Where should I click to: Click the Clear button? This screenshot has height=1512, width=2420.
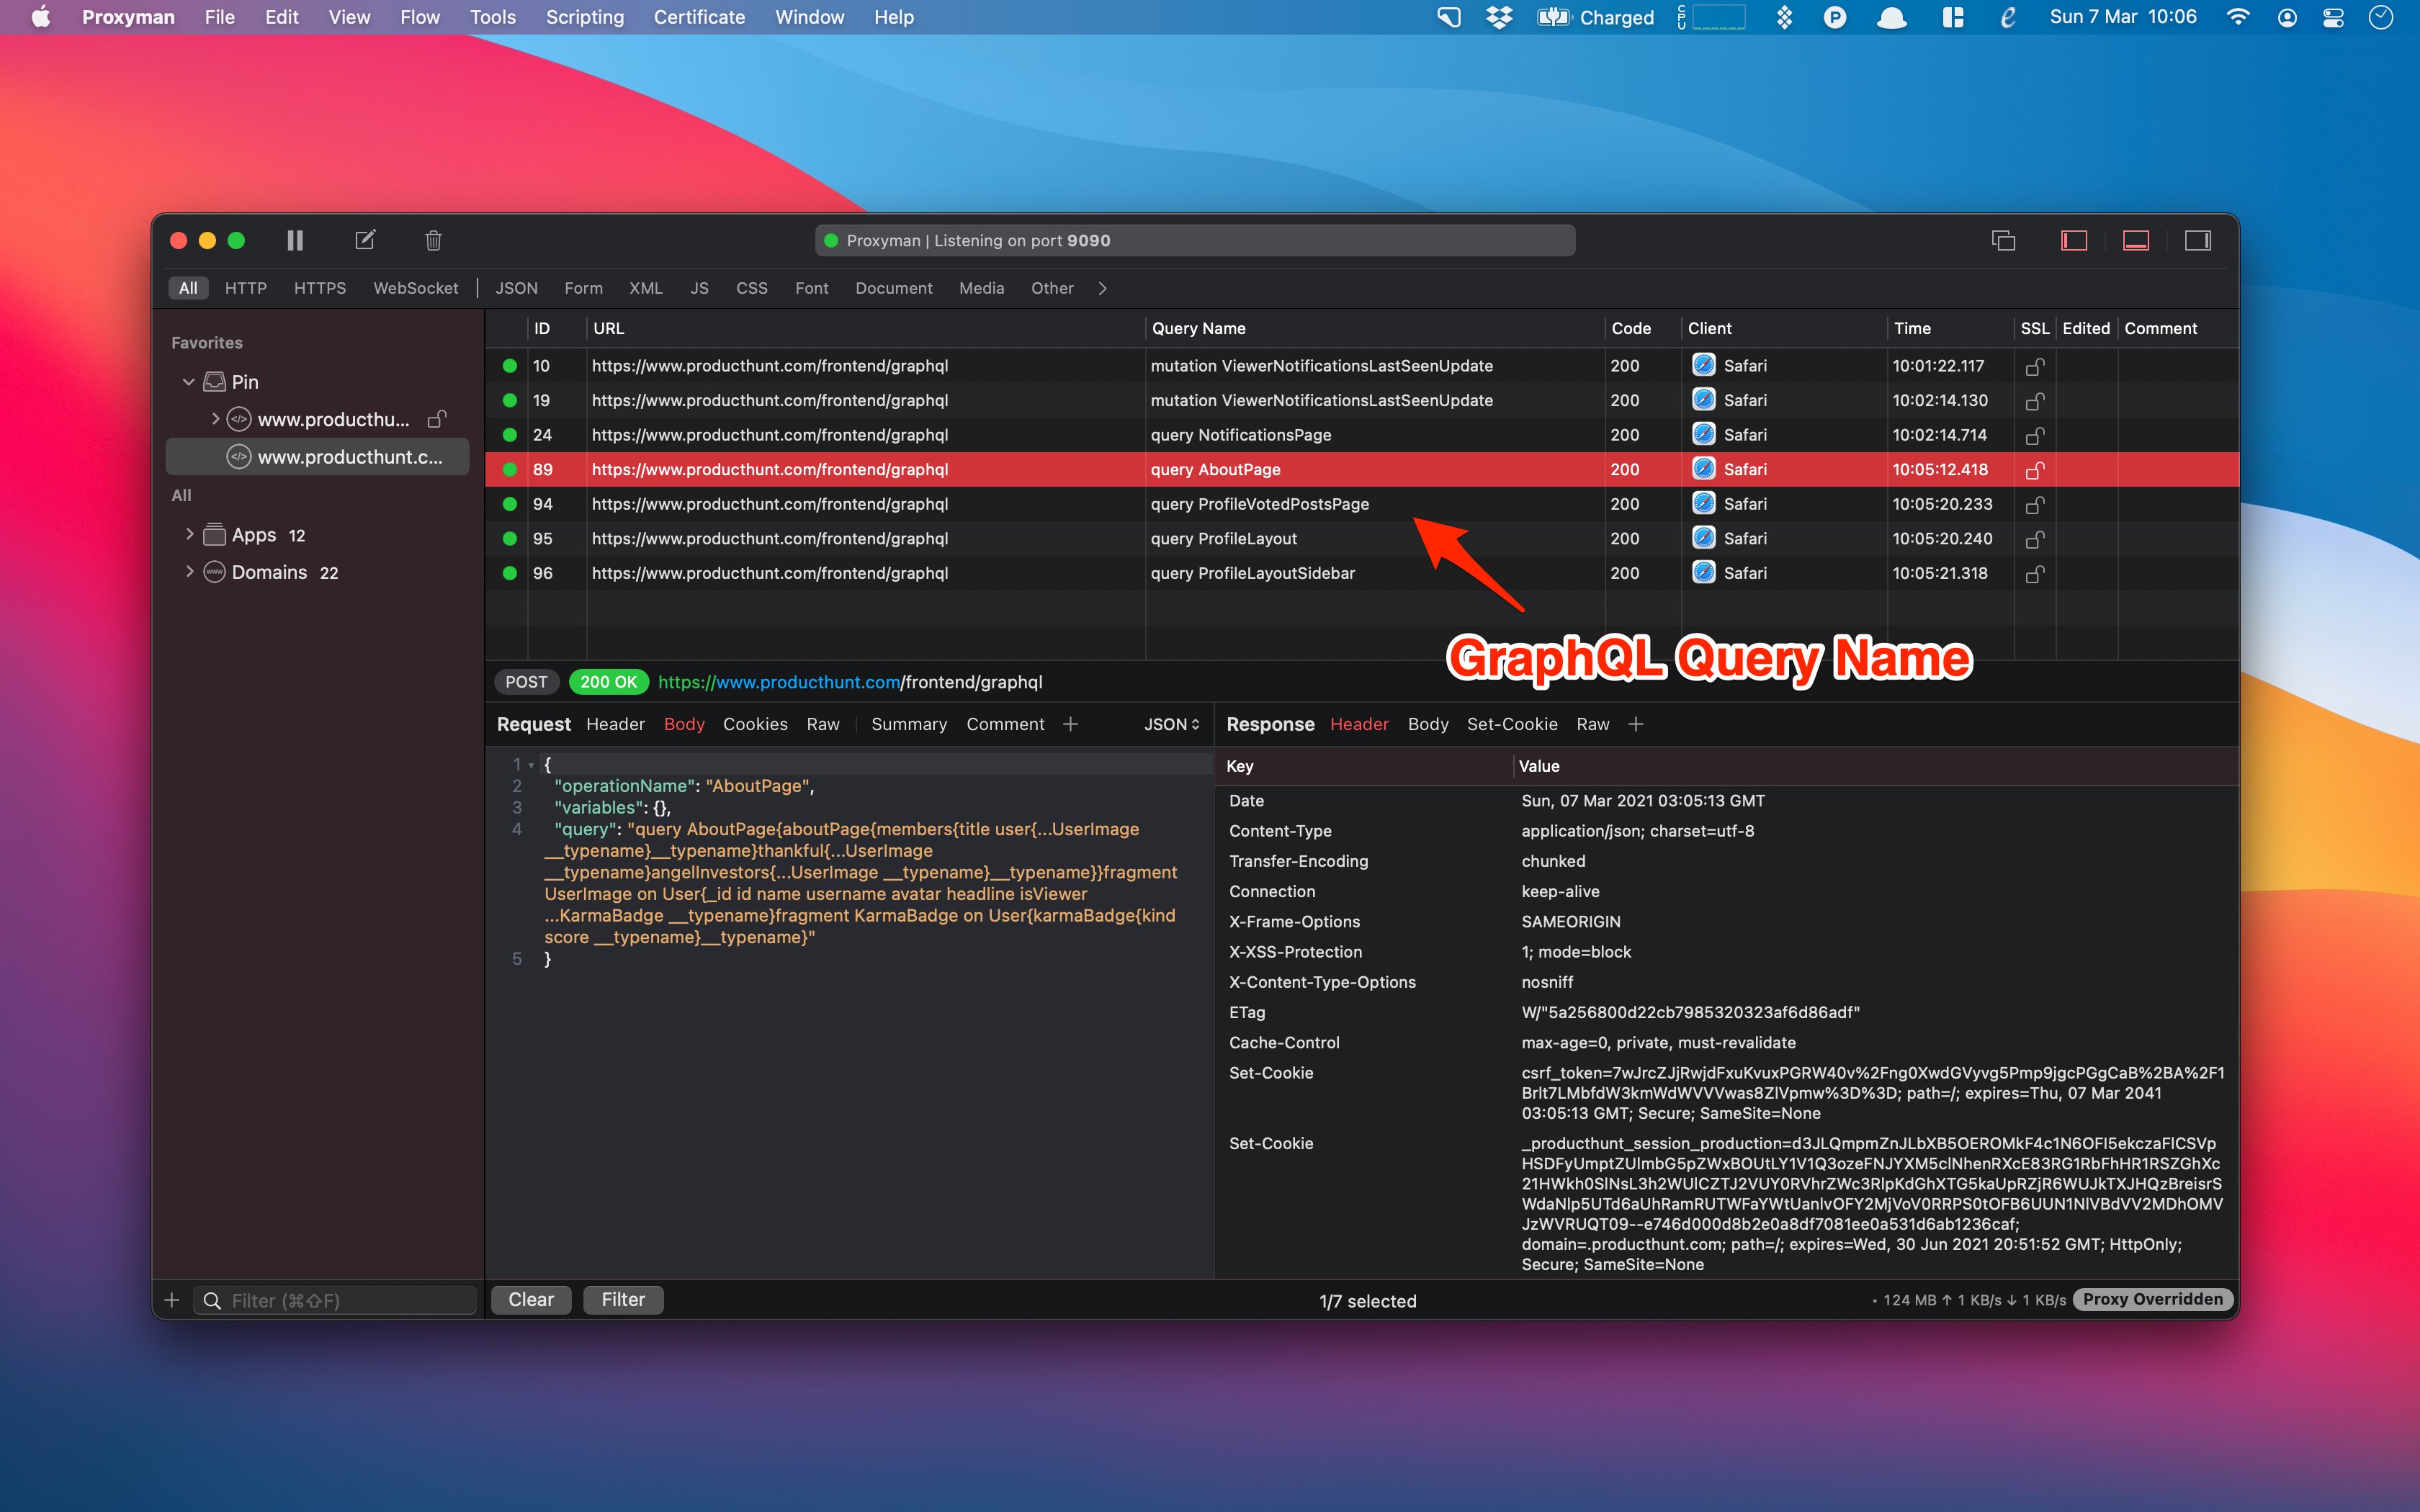[528, 1297]
